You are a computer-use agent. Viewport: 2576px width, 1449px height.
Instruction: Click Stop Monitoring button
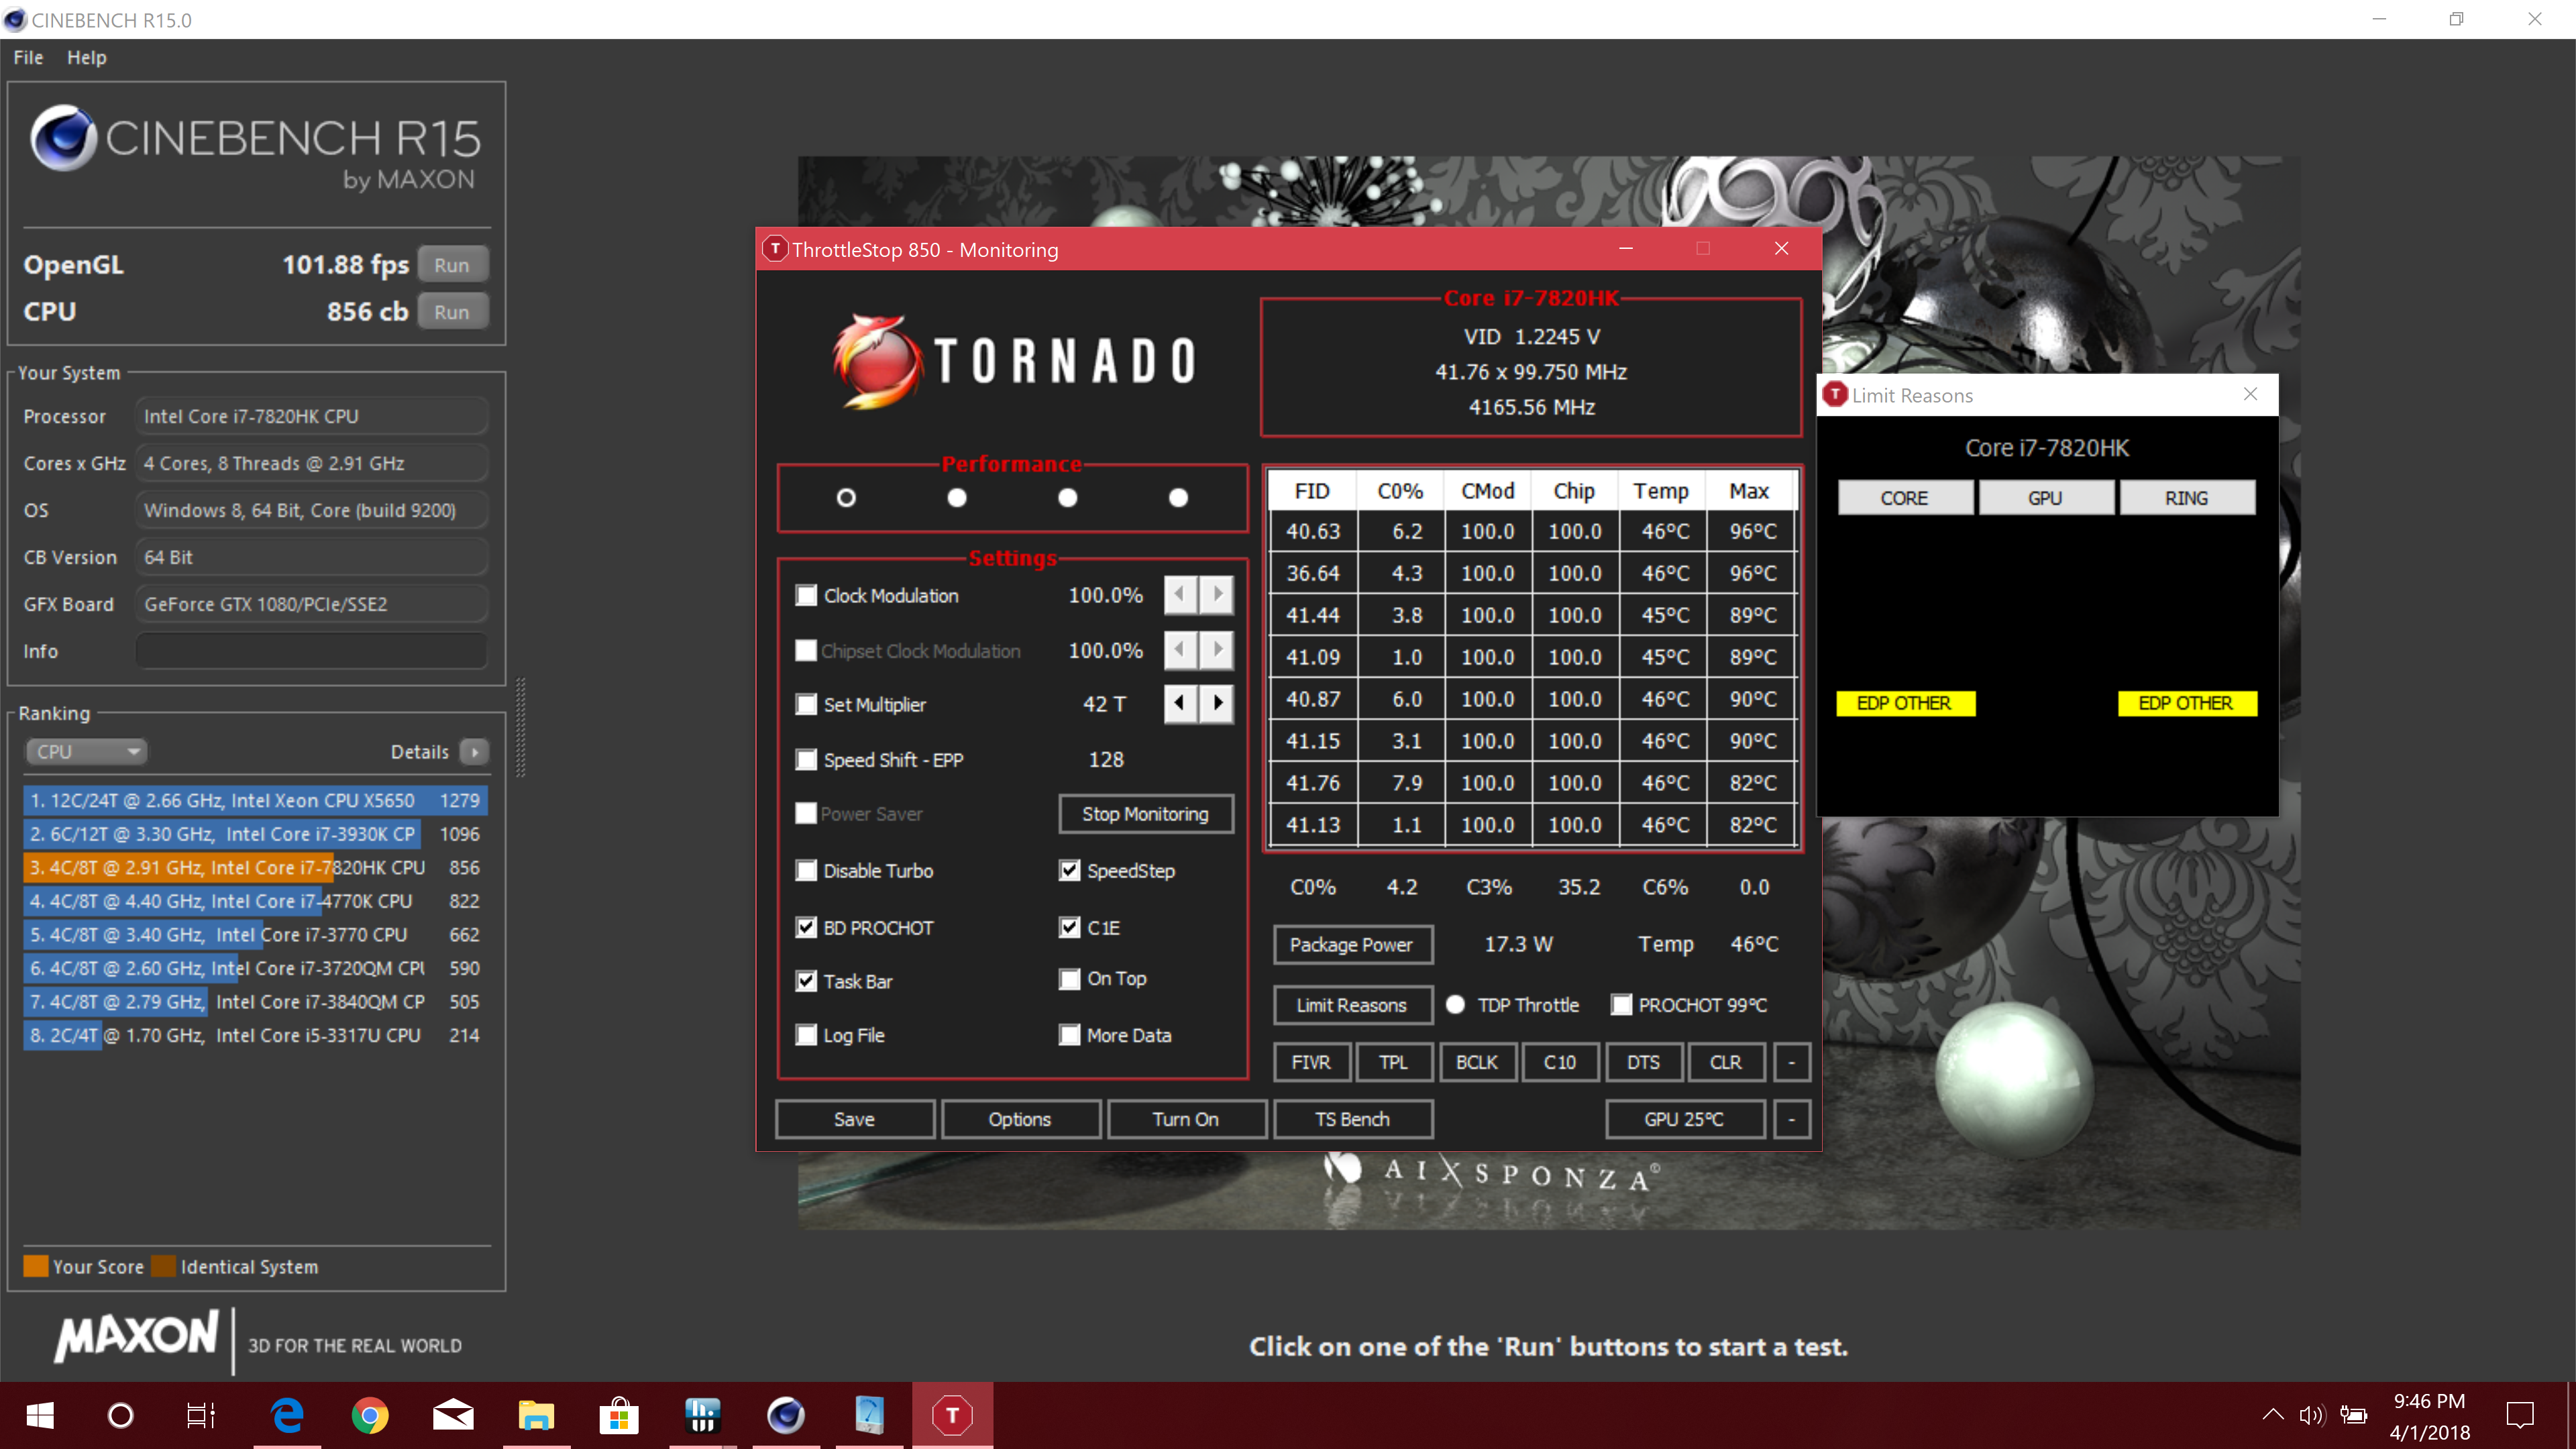(x=1145, y=814)
